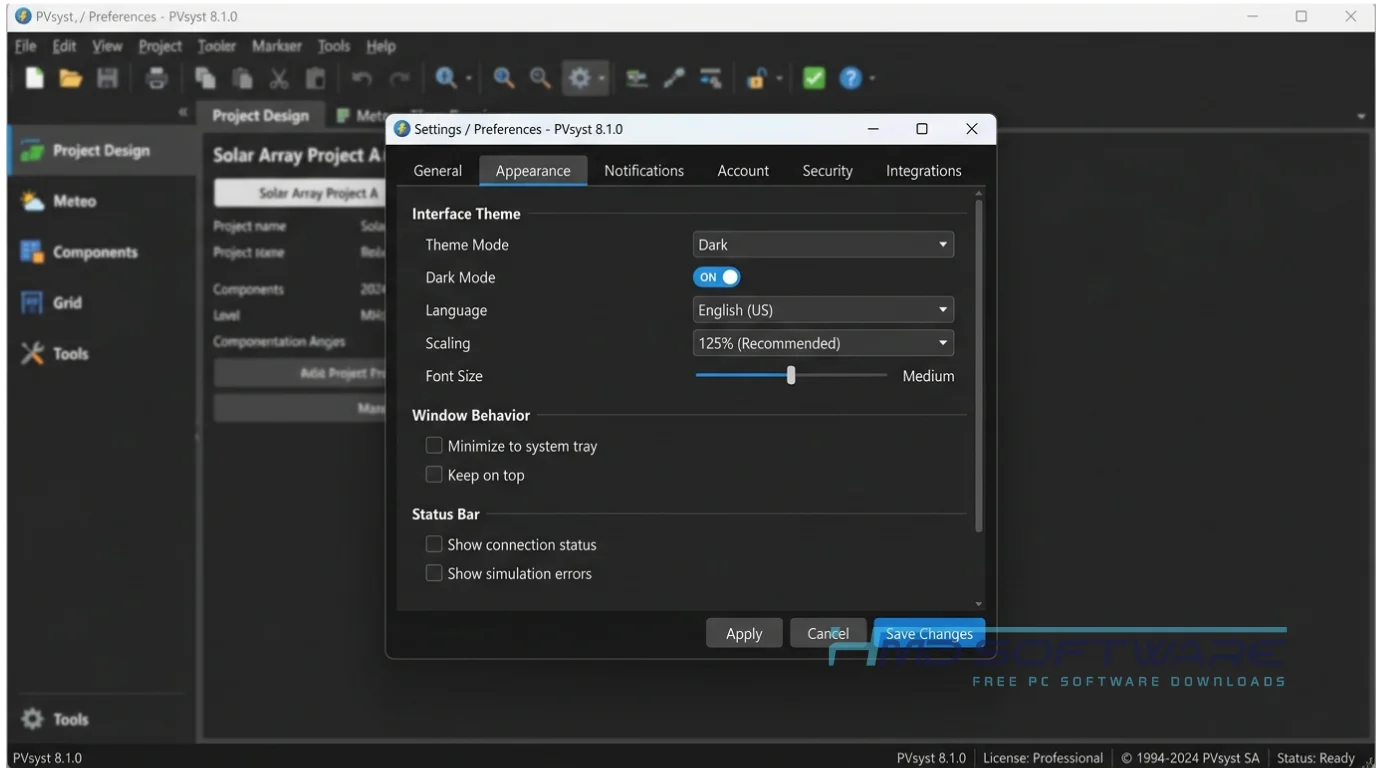Click the blue search magnifier icon
The image size is (1376, 768).
pos(446,78)
